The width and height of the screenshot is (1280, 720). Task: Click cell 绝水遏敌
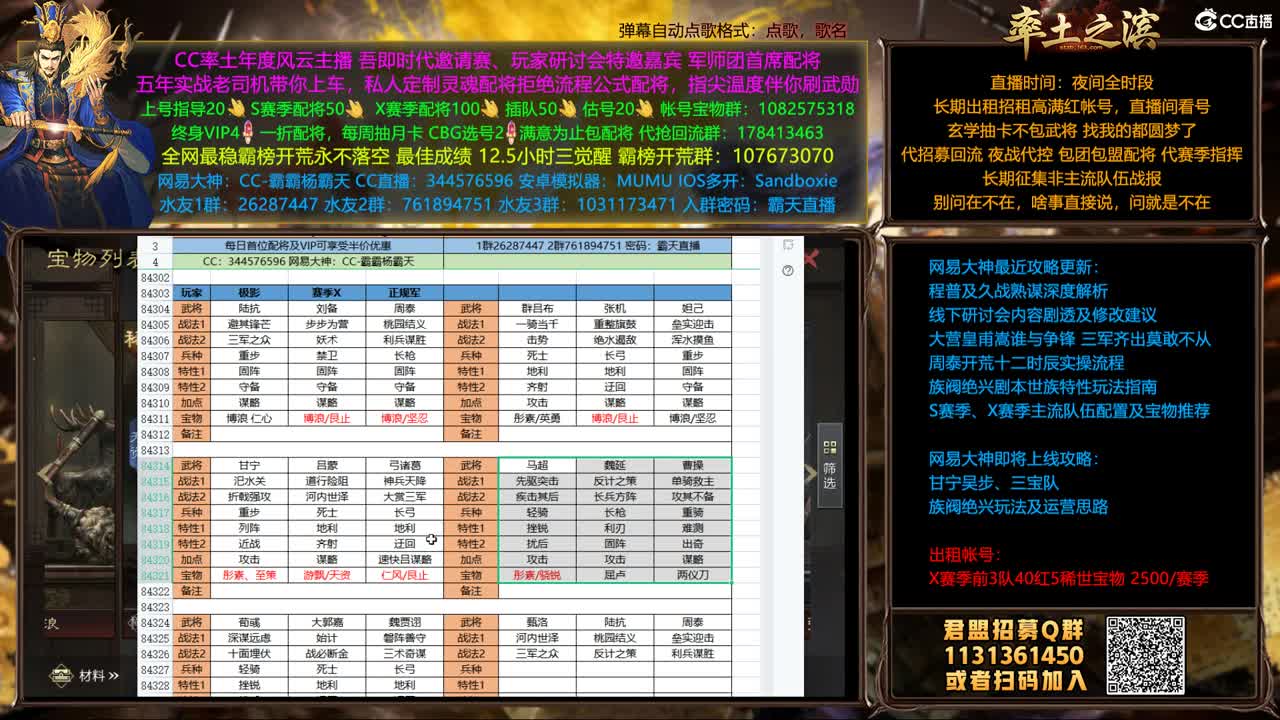click(615, 340)
